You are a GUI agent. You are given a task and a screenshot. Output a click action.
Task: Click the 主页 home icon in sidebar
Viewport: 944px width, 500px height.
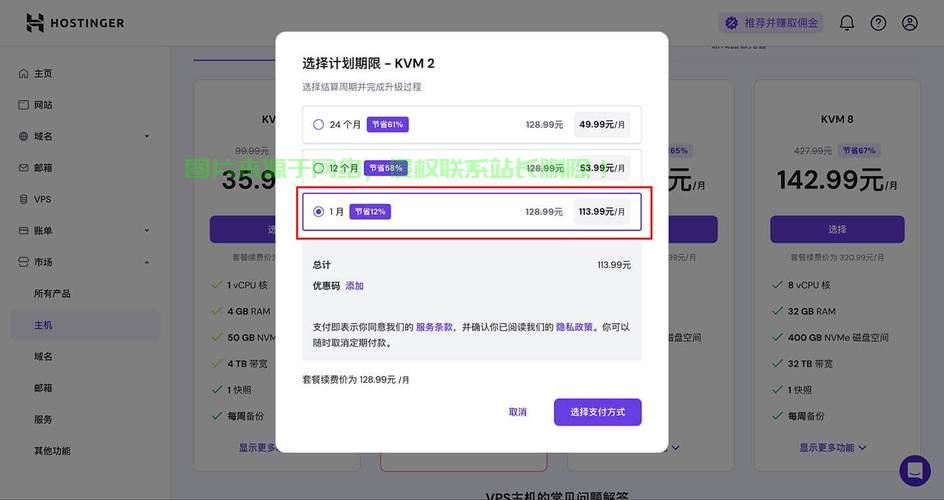point(24,73)
